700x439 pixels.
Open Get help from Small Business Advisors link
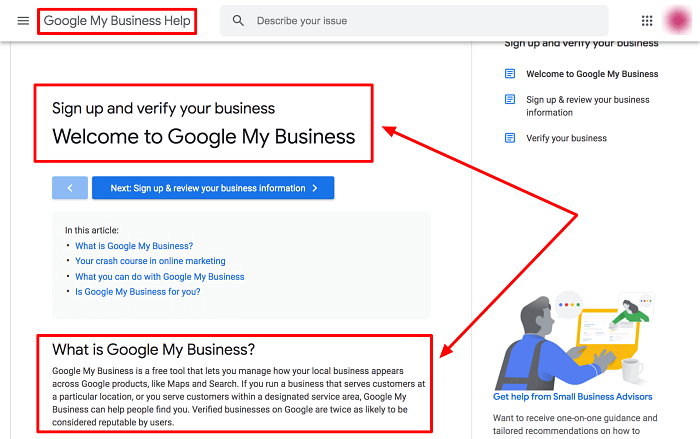click(x=572, y=397)
